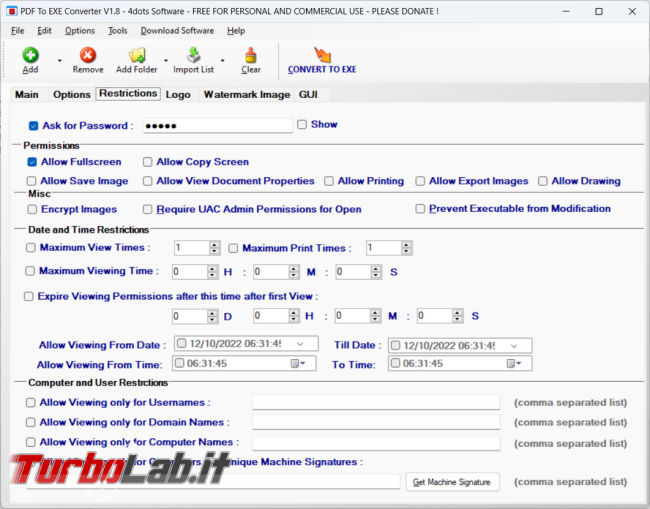Open the Add button dropdown arrow

coord(60,61)
